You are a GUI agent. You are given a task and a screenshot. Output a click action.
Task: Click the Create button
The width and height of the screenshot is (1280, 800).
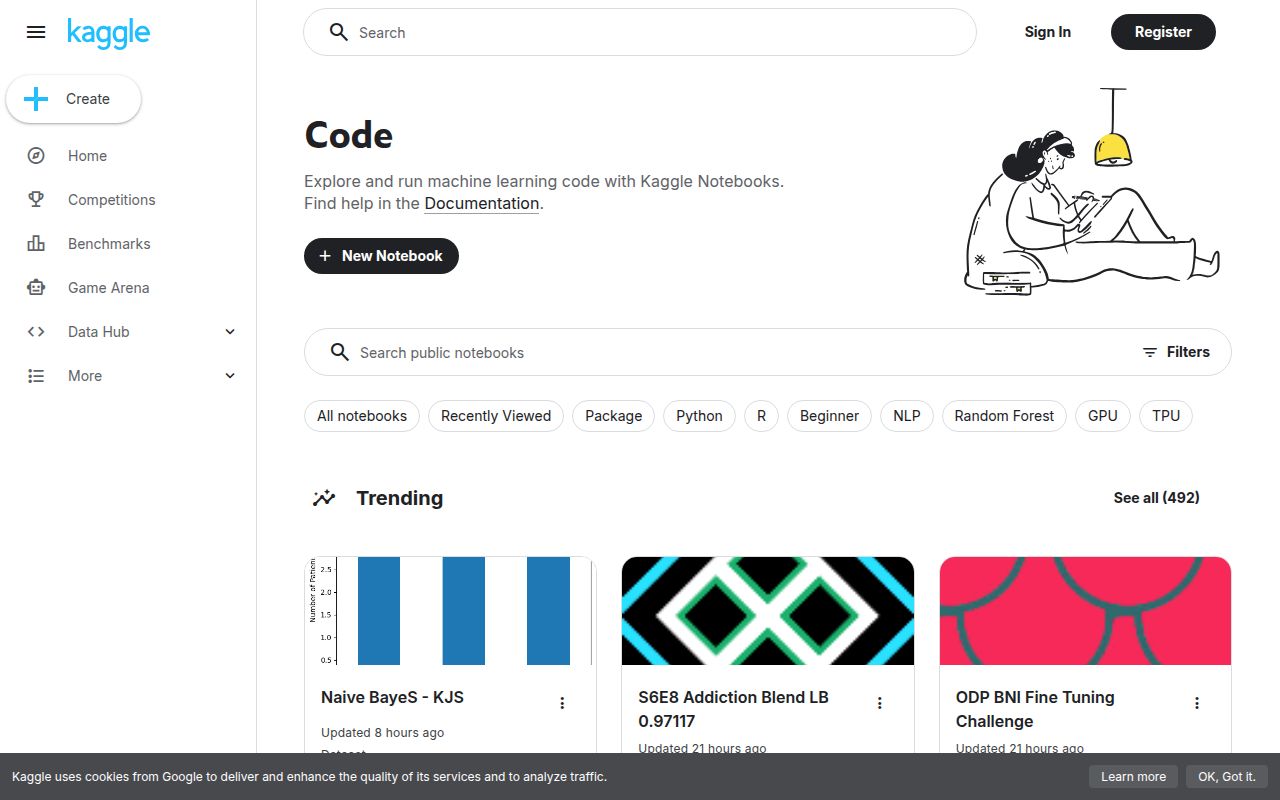74,99
